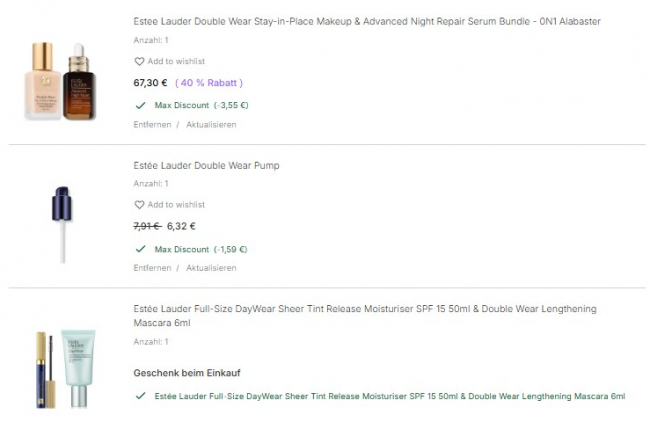Screen dimensions: 650x422
Task: Click the purple 40 % Rabatt label
Action: (209, 83)
